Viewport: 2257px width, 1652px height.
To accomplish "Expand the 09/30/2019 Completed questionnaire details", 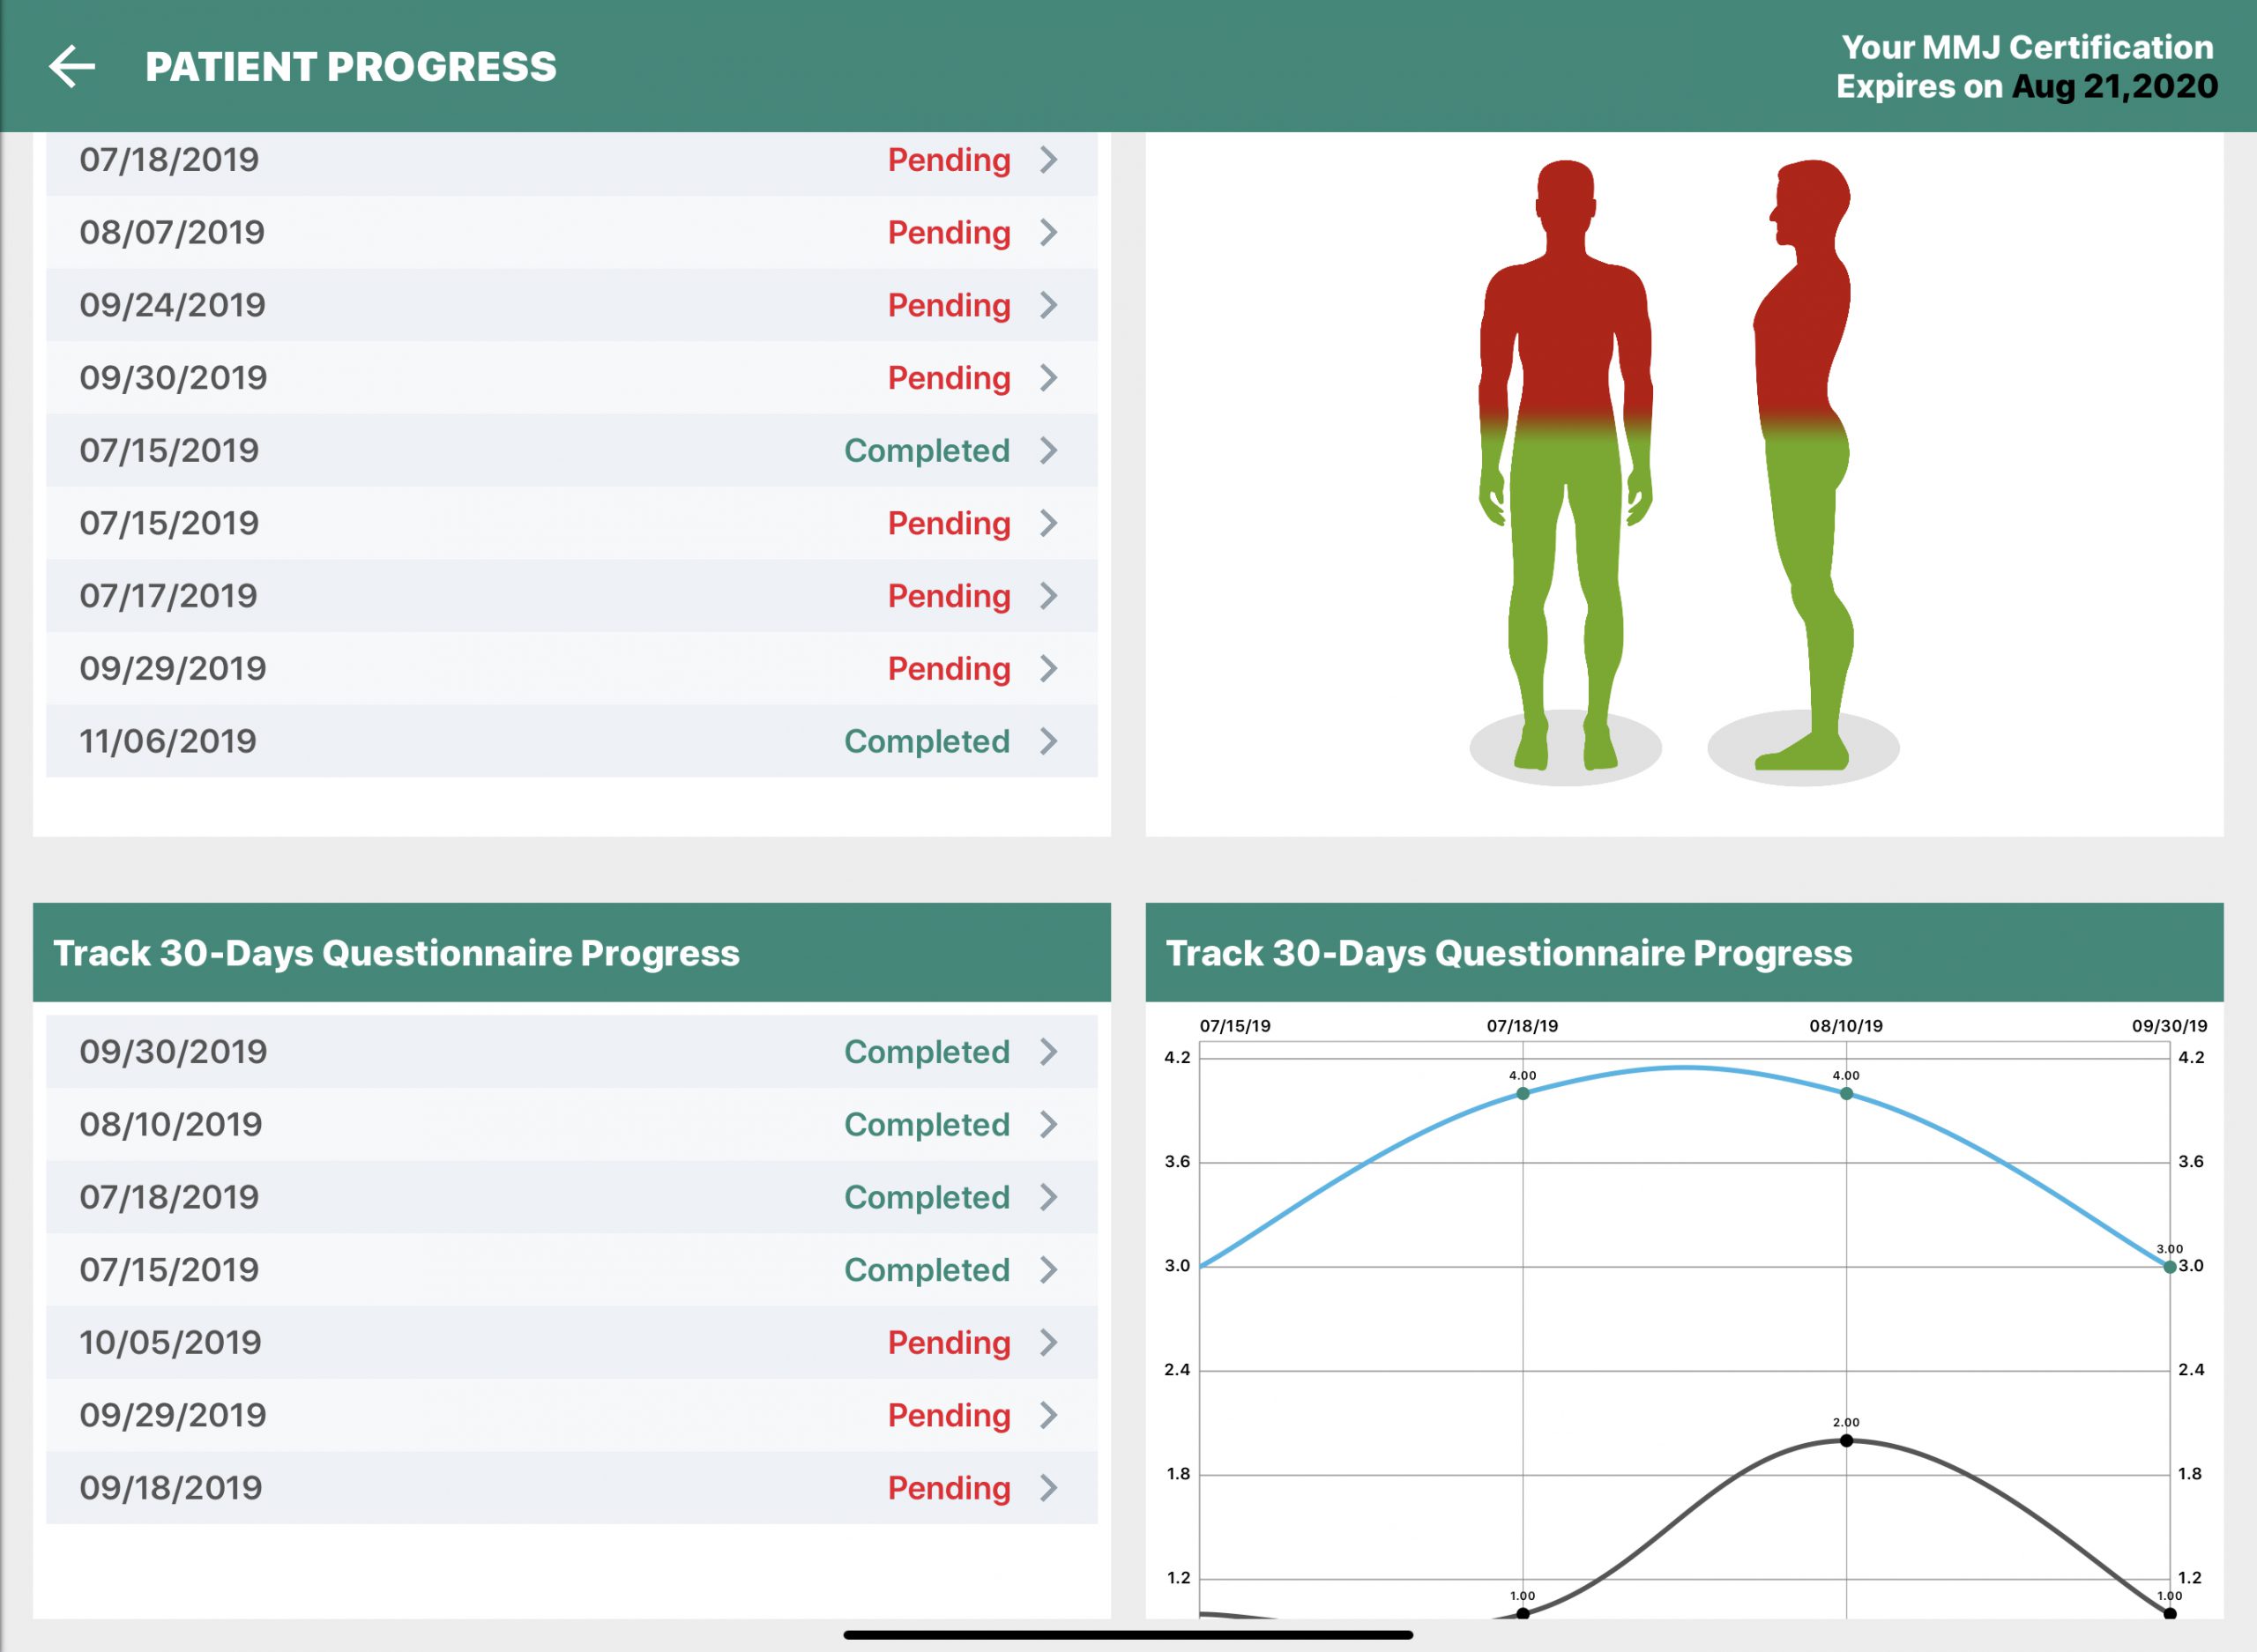I will pyautogui.click(x=927, y=1052).
